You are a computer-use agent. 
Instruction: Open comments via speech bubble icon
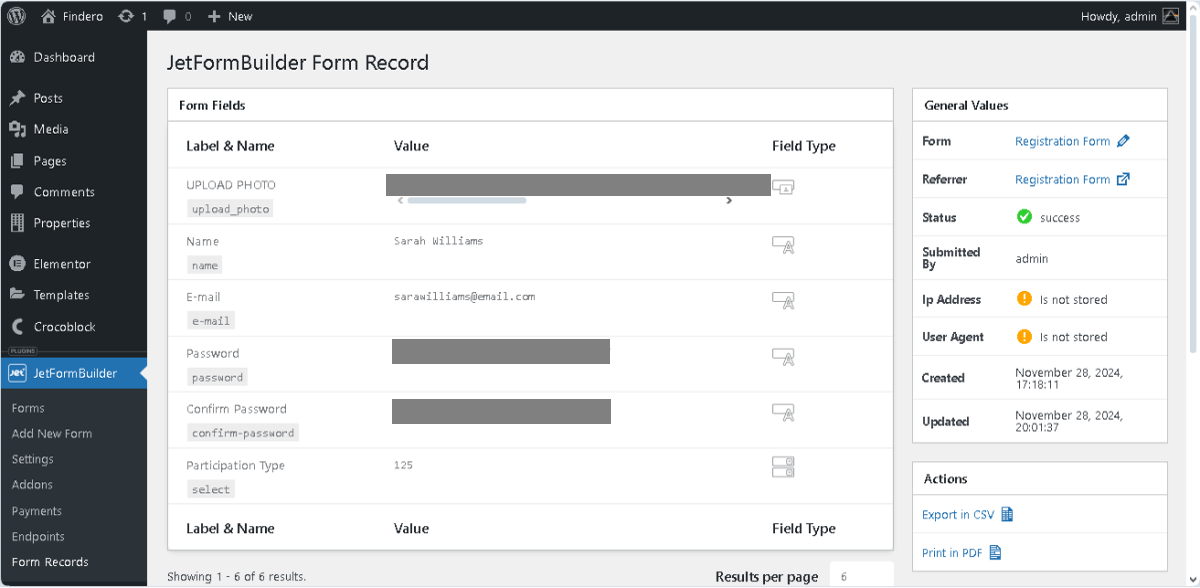coord(170,16)
